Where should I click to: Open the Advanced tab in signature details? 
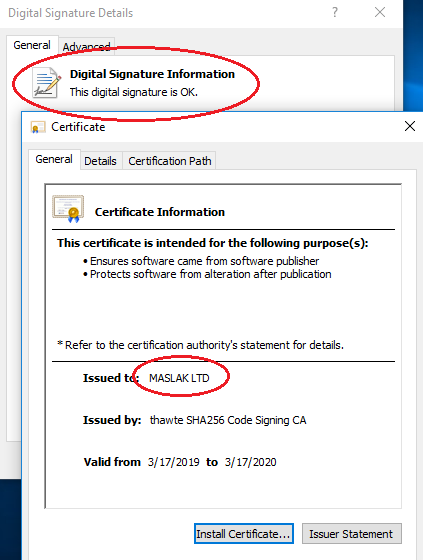[x=87, y=46]
